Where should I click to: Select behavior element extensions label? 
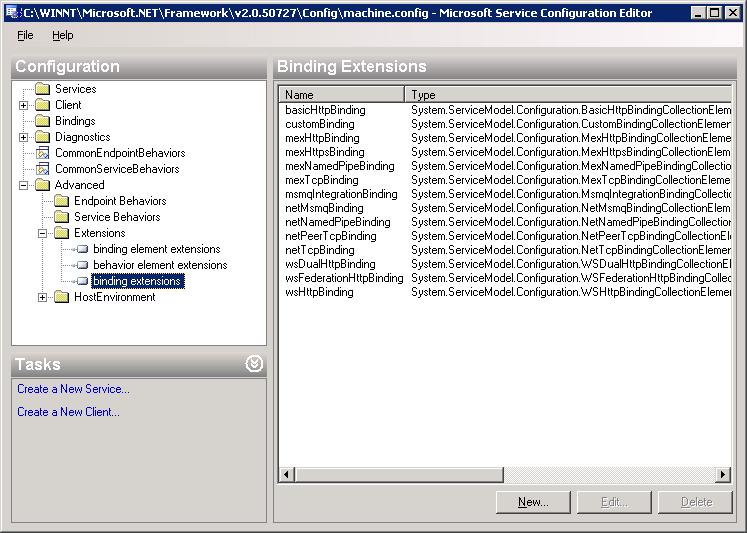point(160,265)
